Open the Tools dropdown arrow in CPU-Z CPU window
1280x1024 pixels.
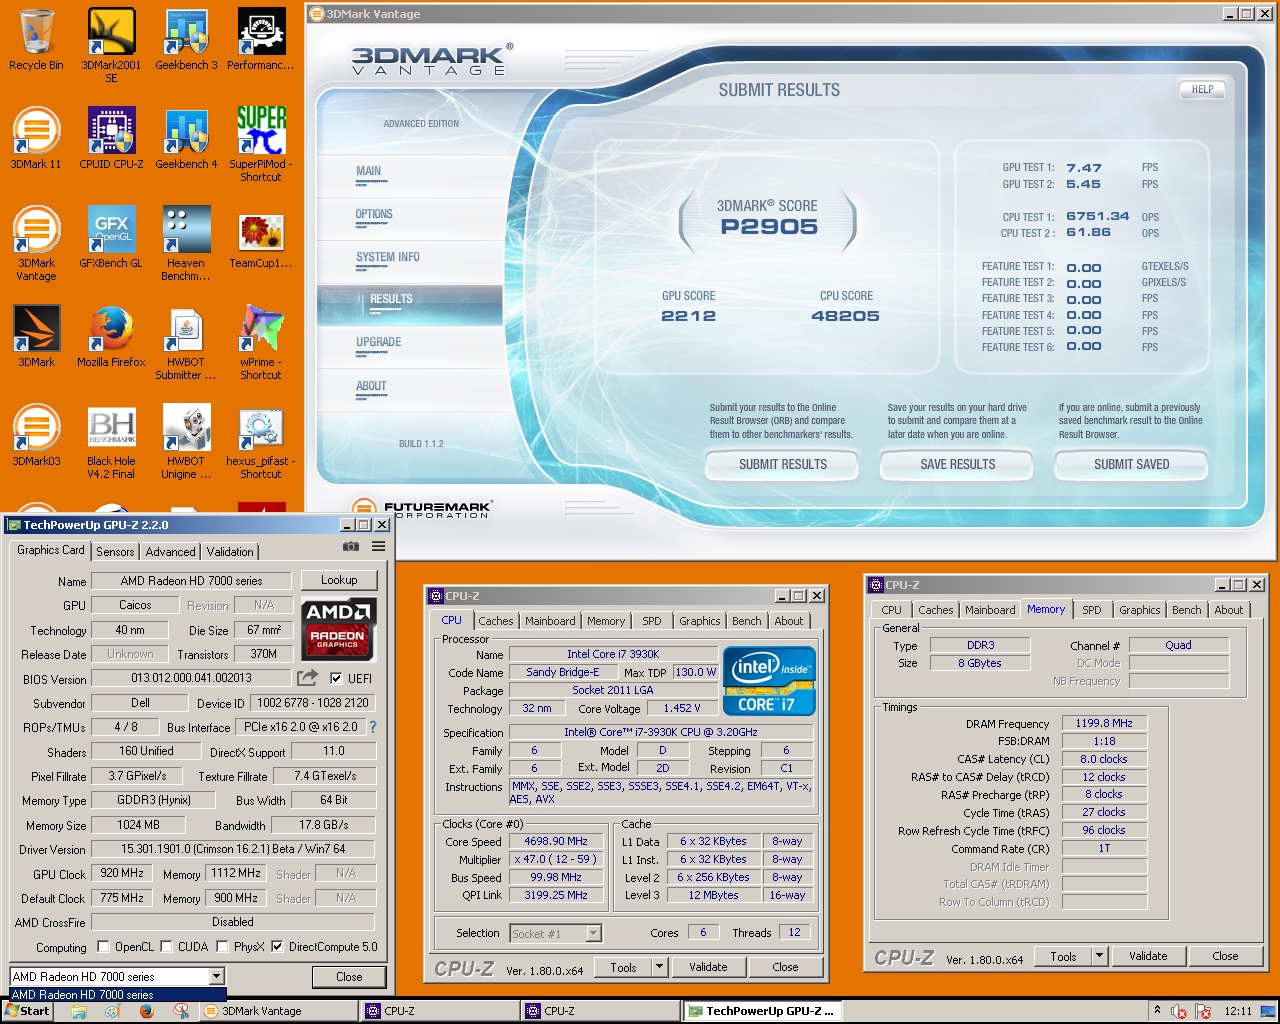tap(659, 967)
